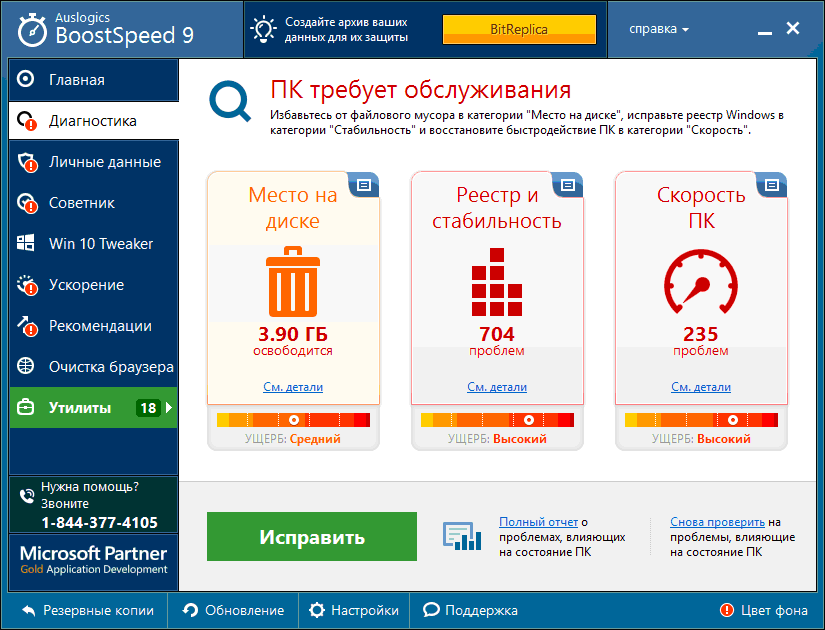Screen dimensions: 825x630
Task: Minimize the BoostSpeed window
Action: click(765, 32)
